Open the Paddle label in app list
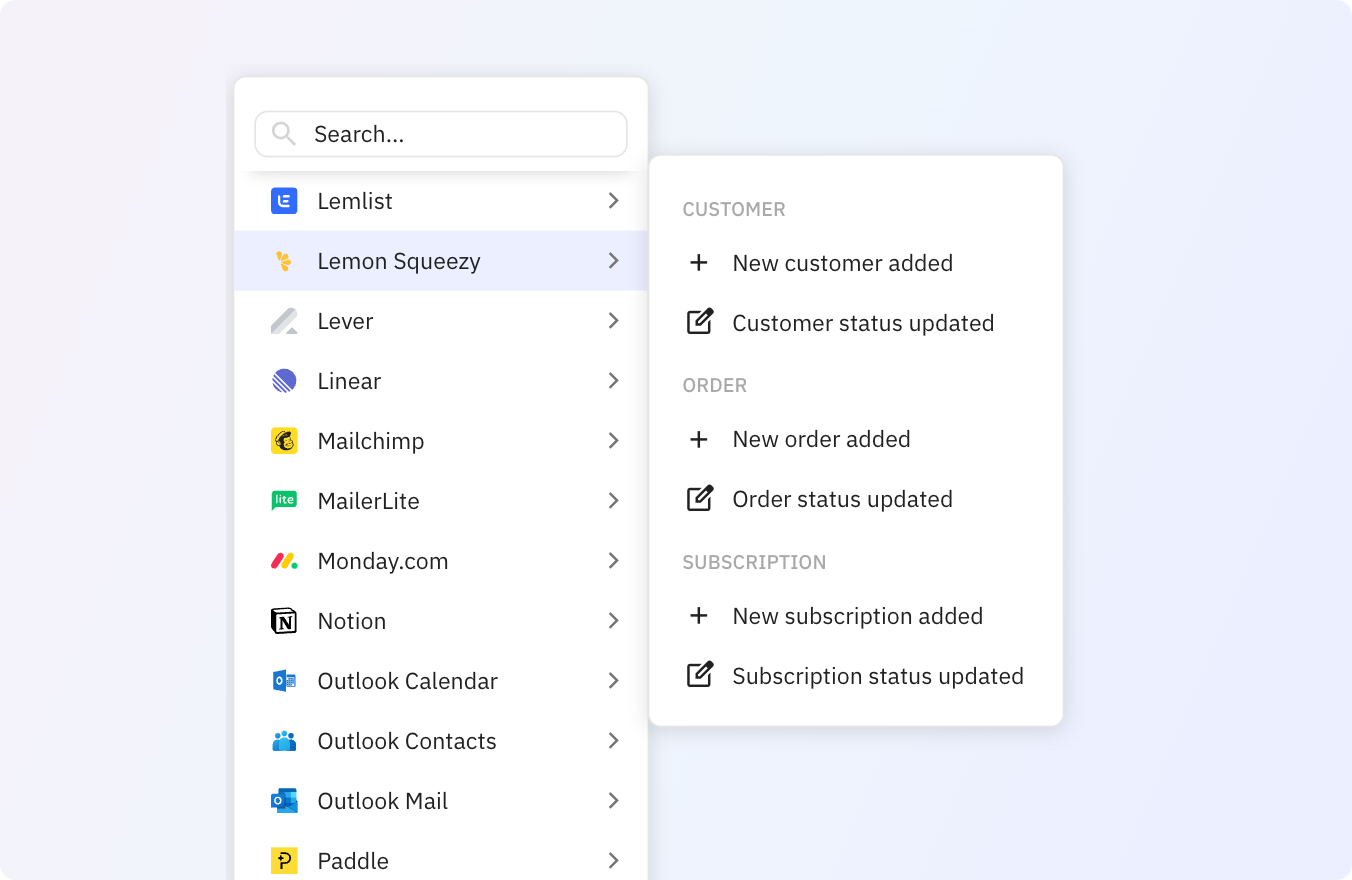The height and width of the screenshot is (880, 1352). 353,861
